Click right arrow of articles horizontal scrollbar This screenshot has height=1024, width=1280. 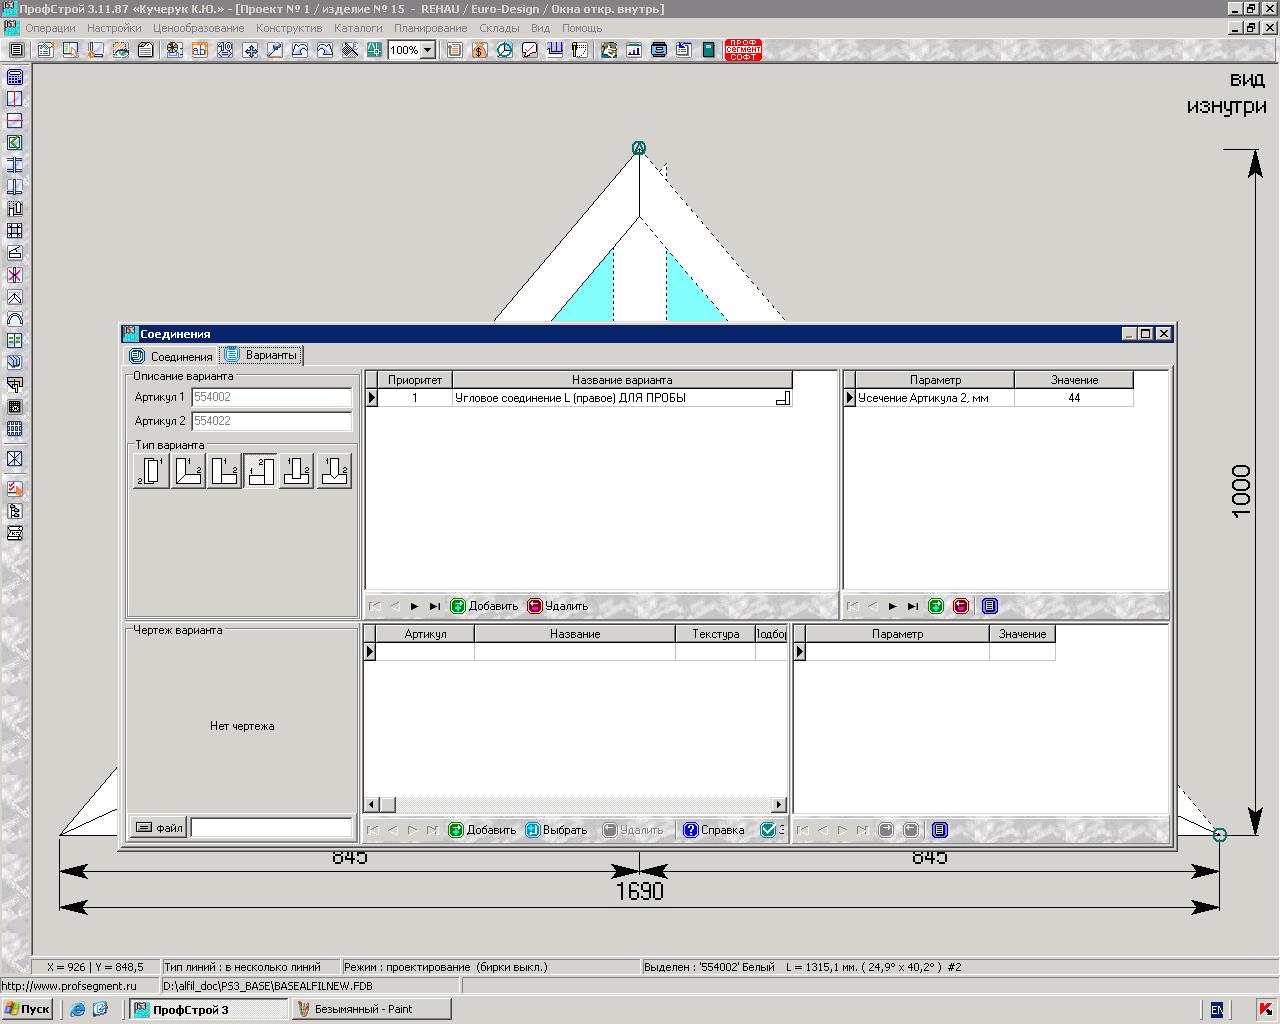click(x=780, y=805)
